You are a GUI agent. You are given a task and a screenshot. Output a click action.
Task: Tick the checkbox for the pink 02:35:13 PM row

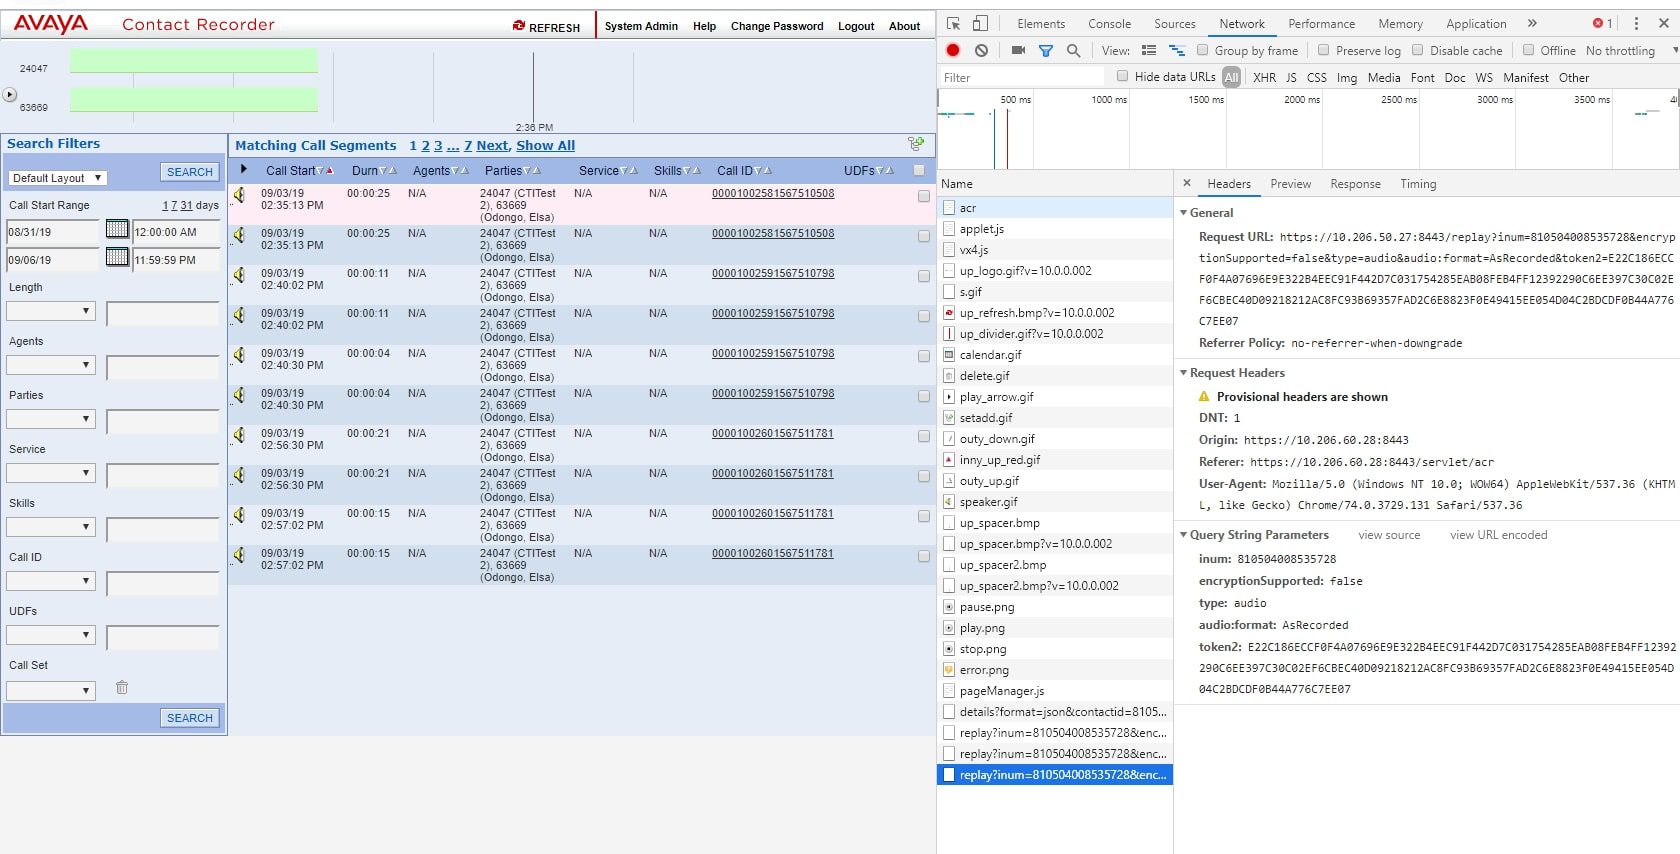(924, 196)
